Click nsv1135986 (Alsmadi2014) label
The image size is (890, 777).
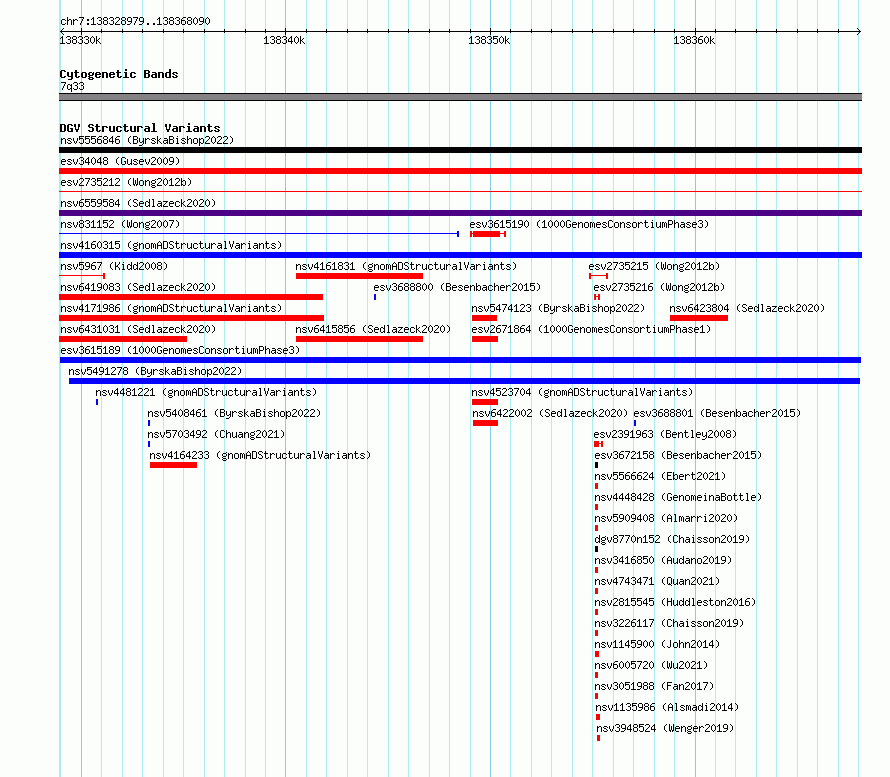click(x=667, y=707)
